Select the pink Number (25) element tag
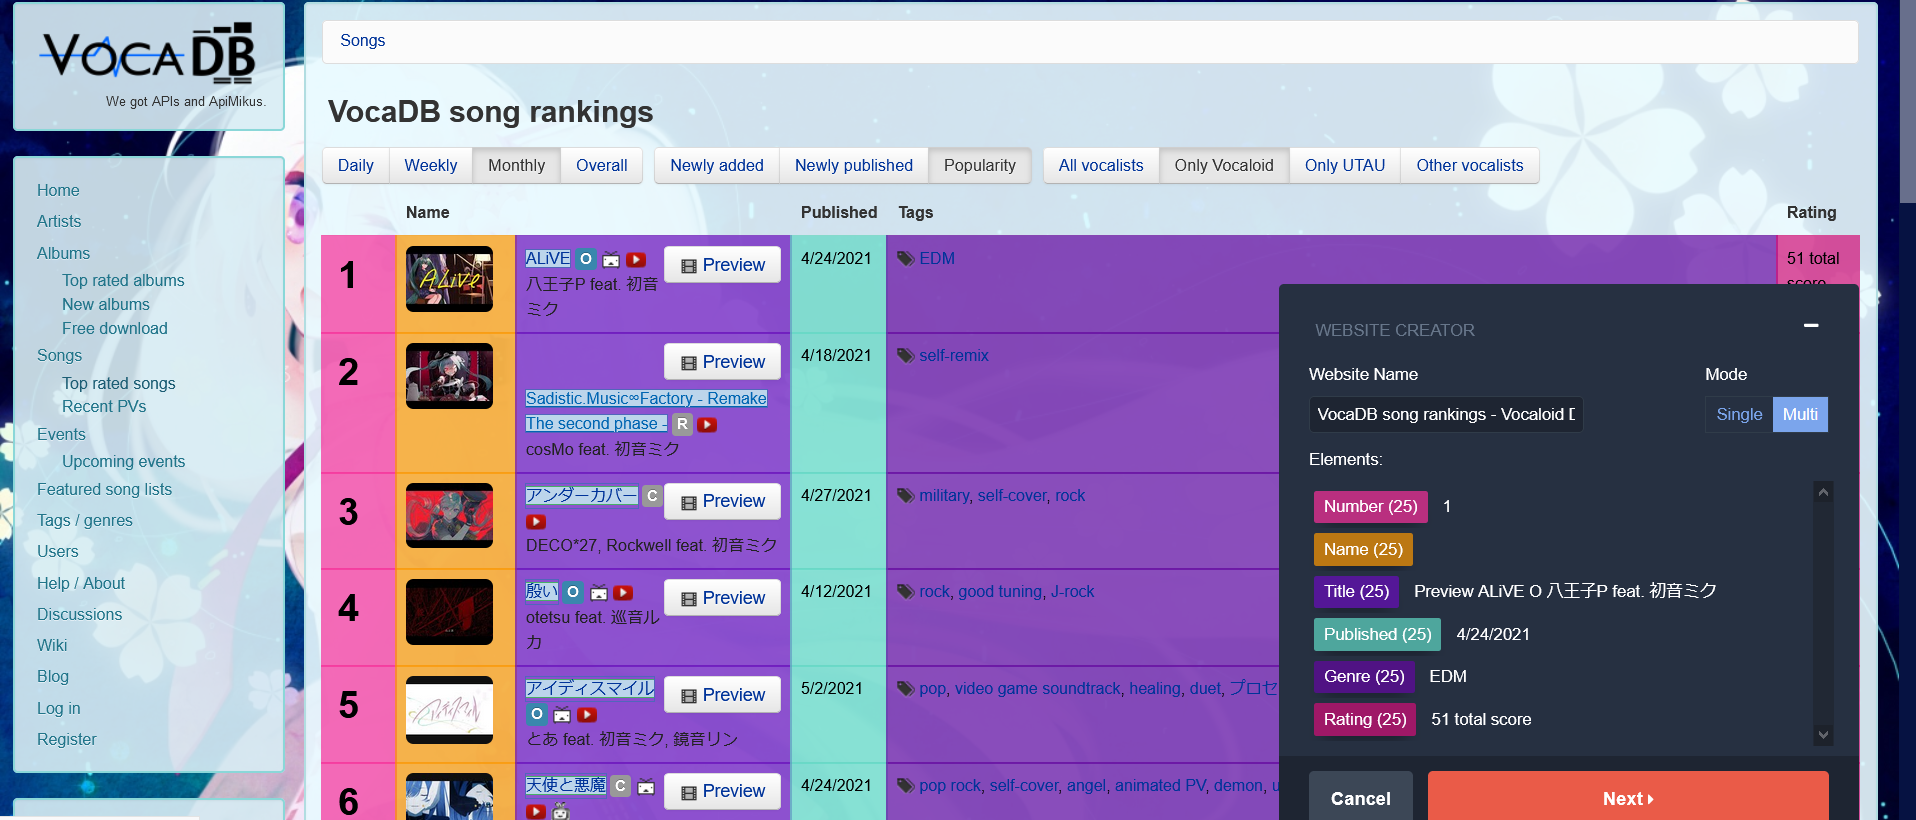Screen dimensions: 1916x820 (1370, 507)
